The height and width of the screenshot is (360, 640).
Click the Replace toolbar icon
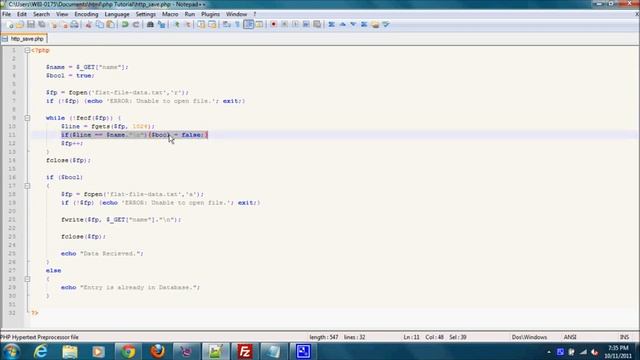[162, 24]
